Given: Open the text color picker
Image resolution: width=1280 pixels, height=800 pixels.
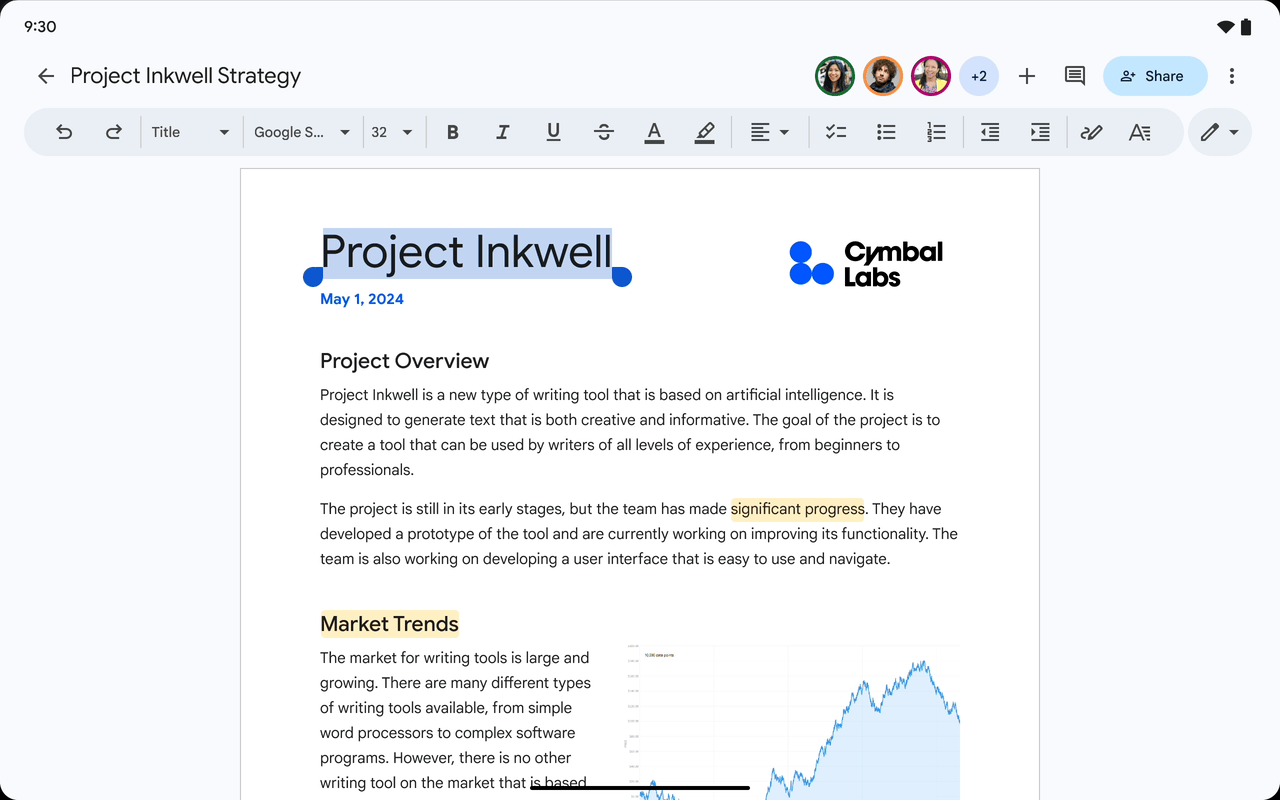Looking at the screenshot, I should pos(654,131).
